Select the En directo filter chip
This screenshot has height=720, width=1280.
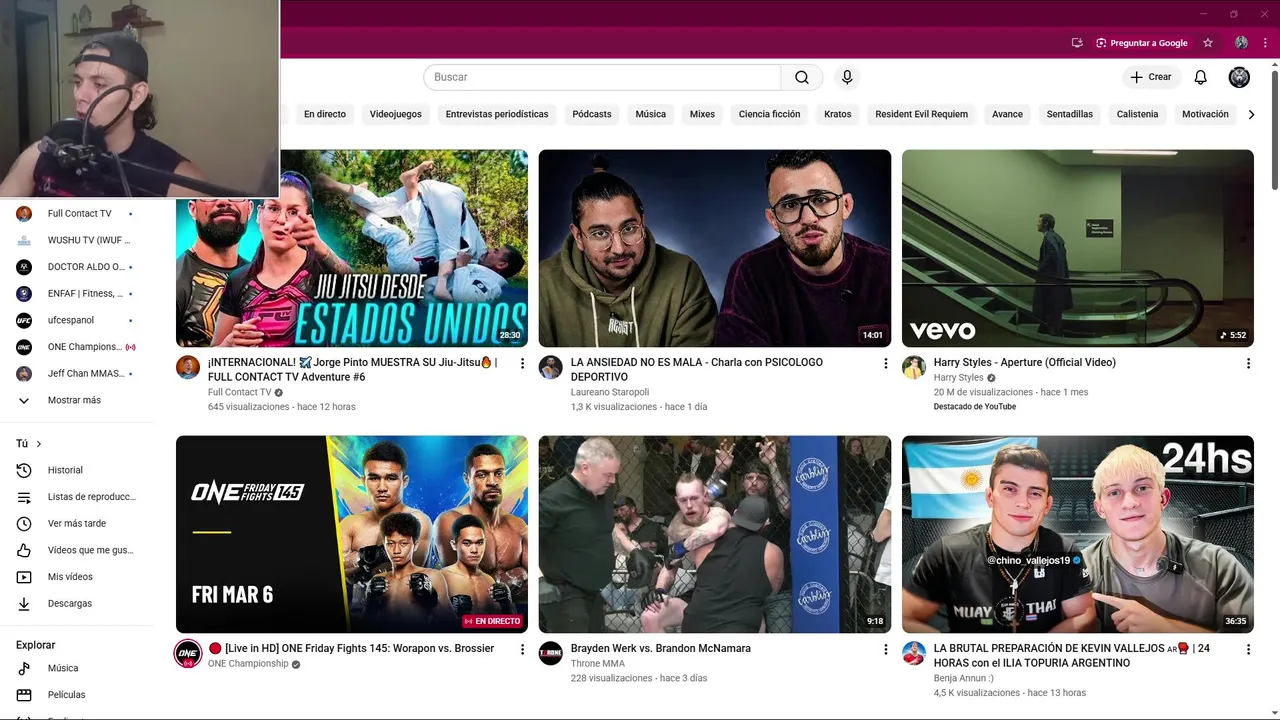coord(325,114)
